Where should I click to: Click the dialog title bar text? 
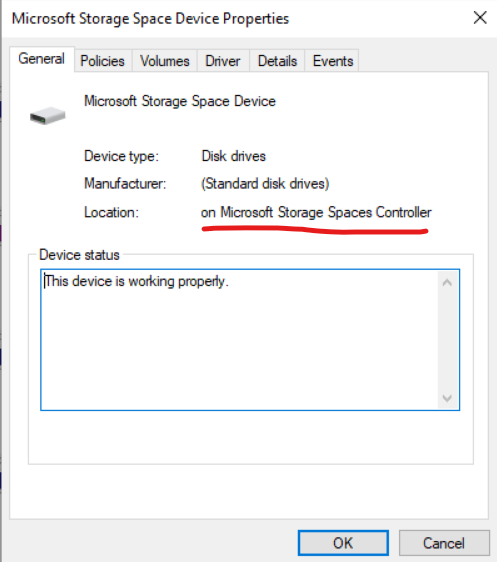click(150, 19)
